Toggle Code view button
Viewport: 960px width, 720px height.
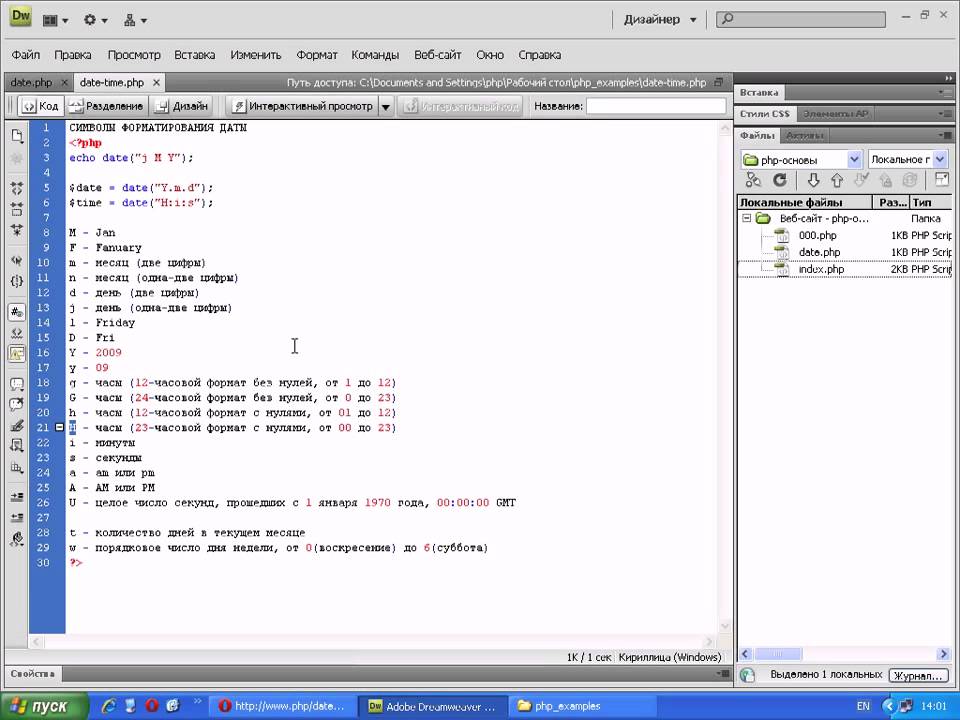click(40, 106)
